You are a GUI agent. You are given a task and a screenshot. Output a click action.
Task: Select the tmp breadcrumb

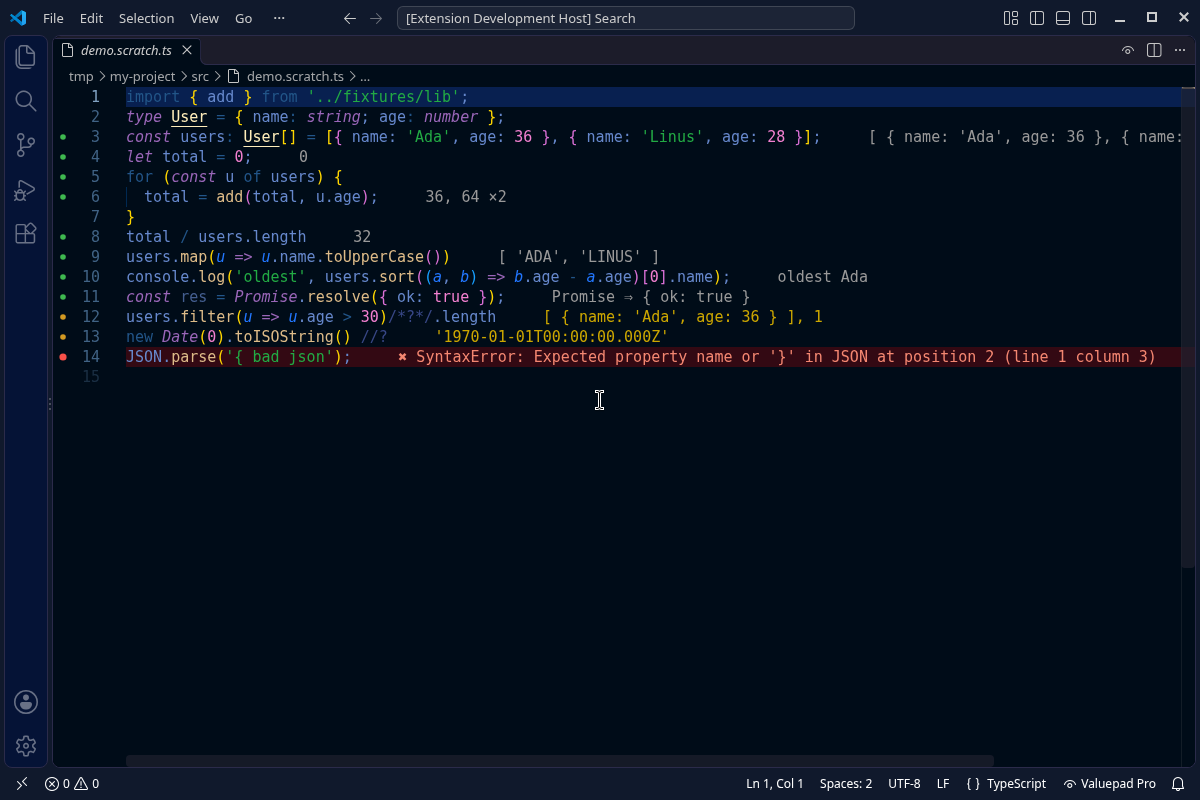coord(81,76)
